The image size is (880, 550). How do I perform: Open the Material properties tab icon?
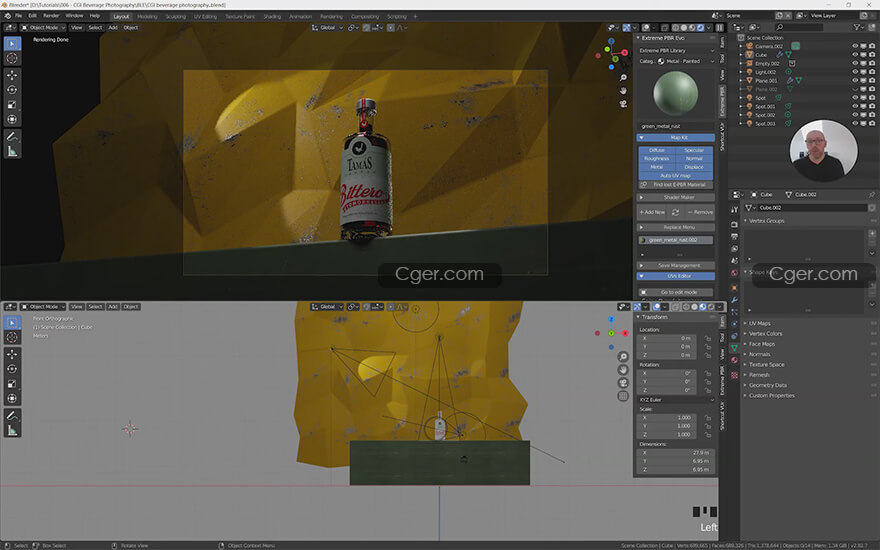pyautogui.click(x=734, y=360)
